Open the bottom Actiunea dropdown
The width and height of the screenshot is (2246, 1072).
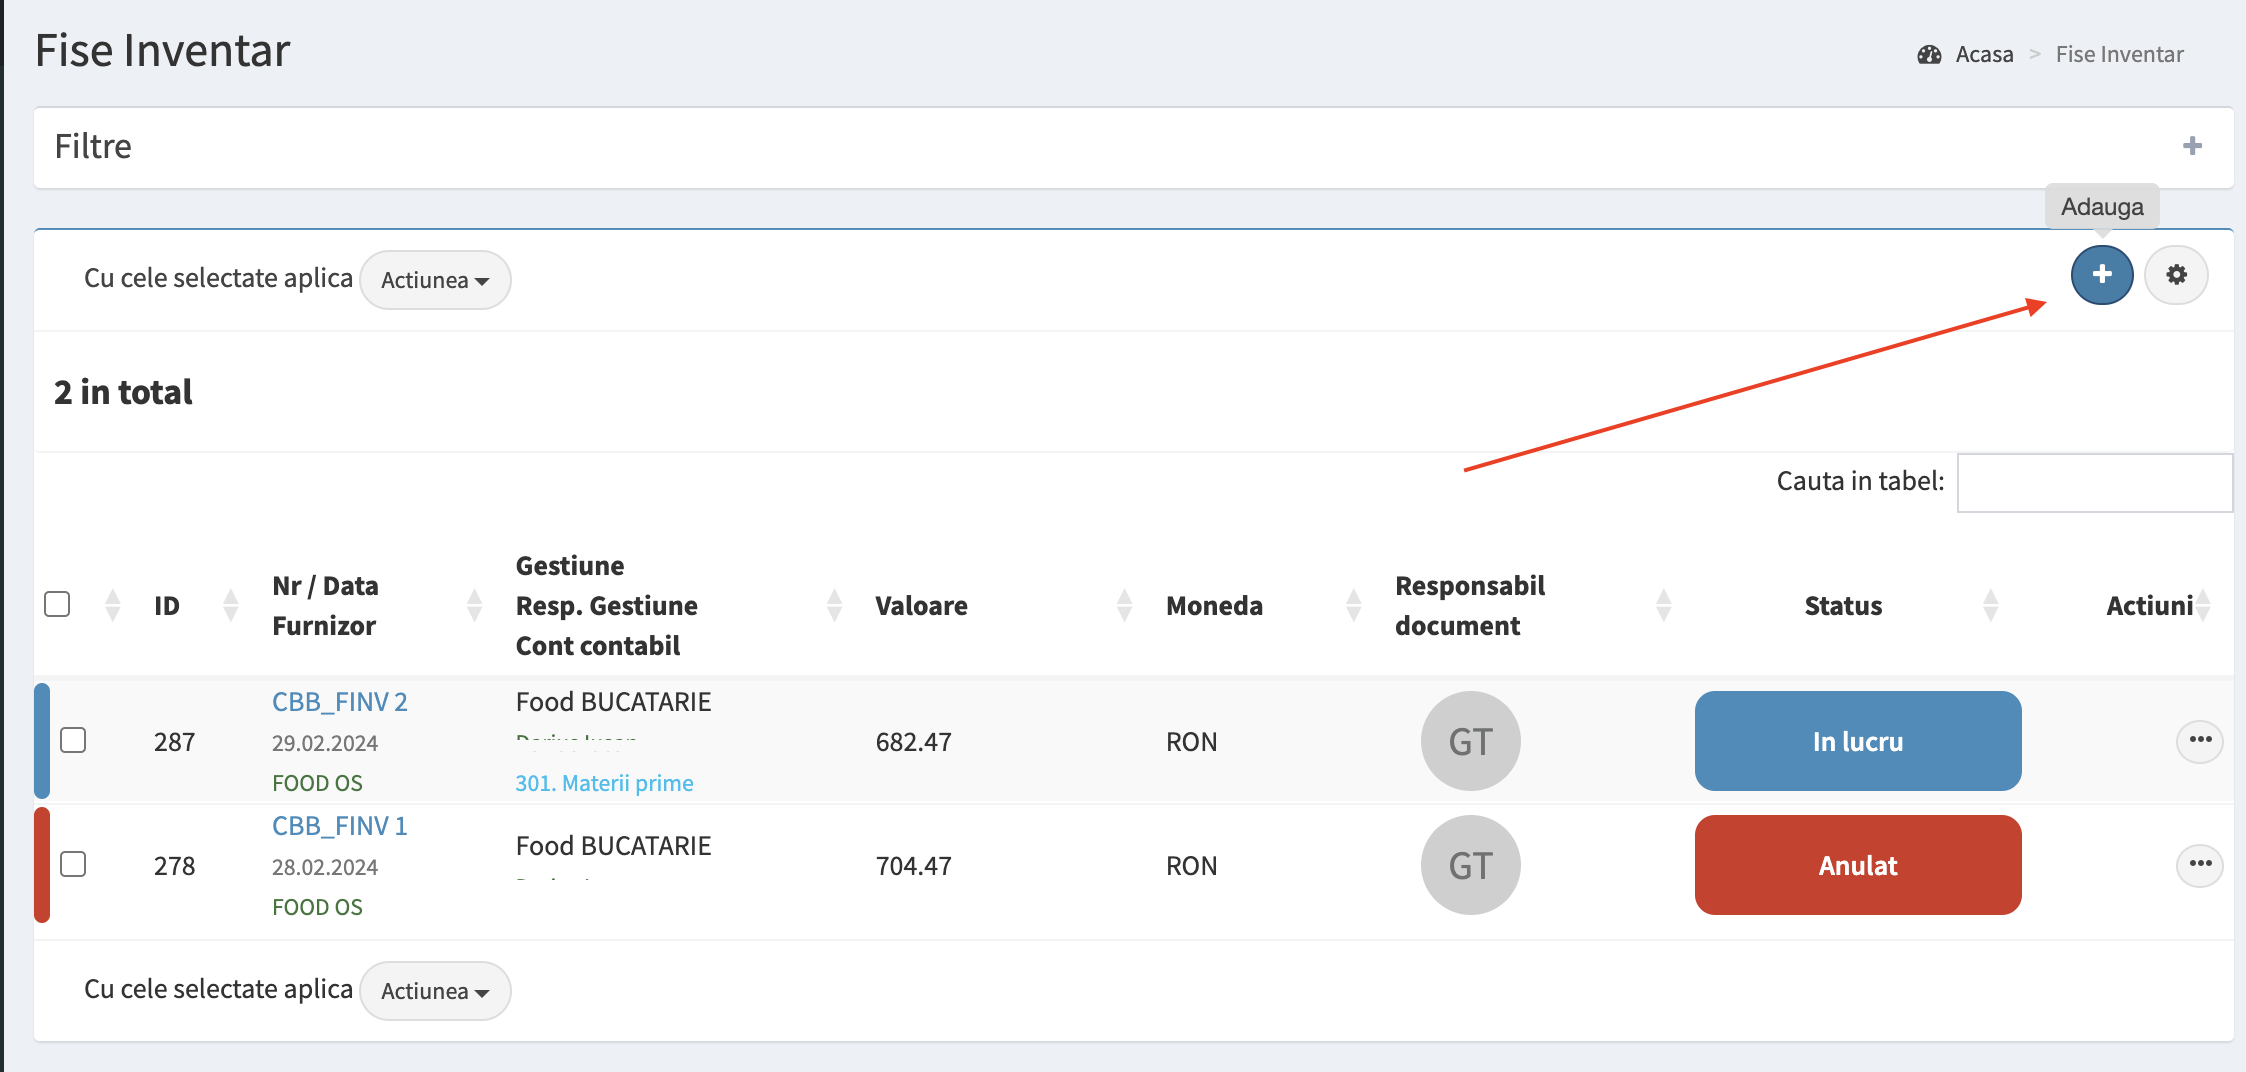(435, 991)
